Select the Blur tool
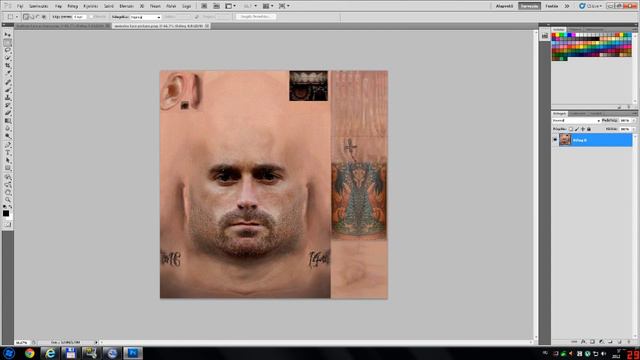The image size is (640, 360). [7, 129]
